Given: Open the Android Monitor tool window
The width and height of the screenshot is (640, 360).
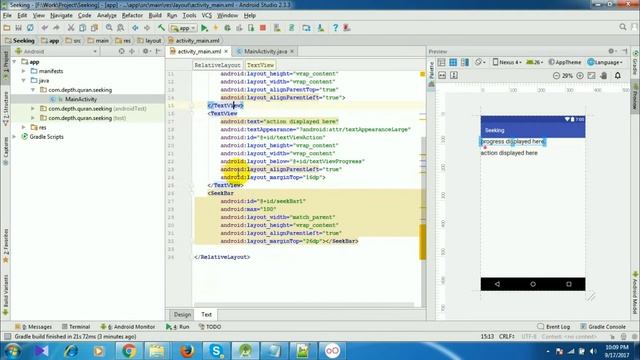Looking at the screenshot, I should click(x=128, y=327).
